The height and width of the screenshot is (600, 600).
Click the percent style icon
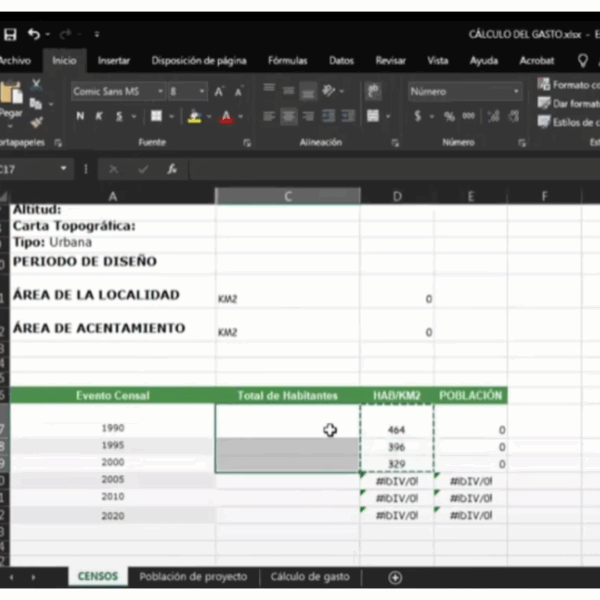pos(449,117)
